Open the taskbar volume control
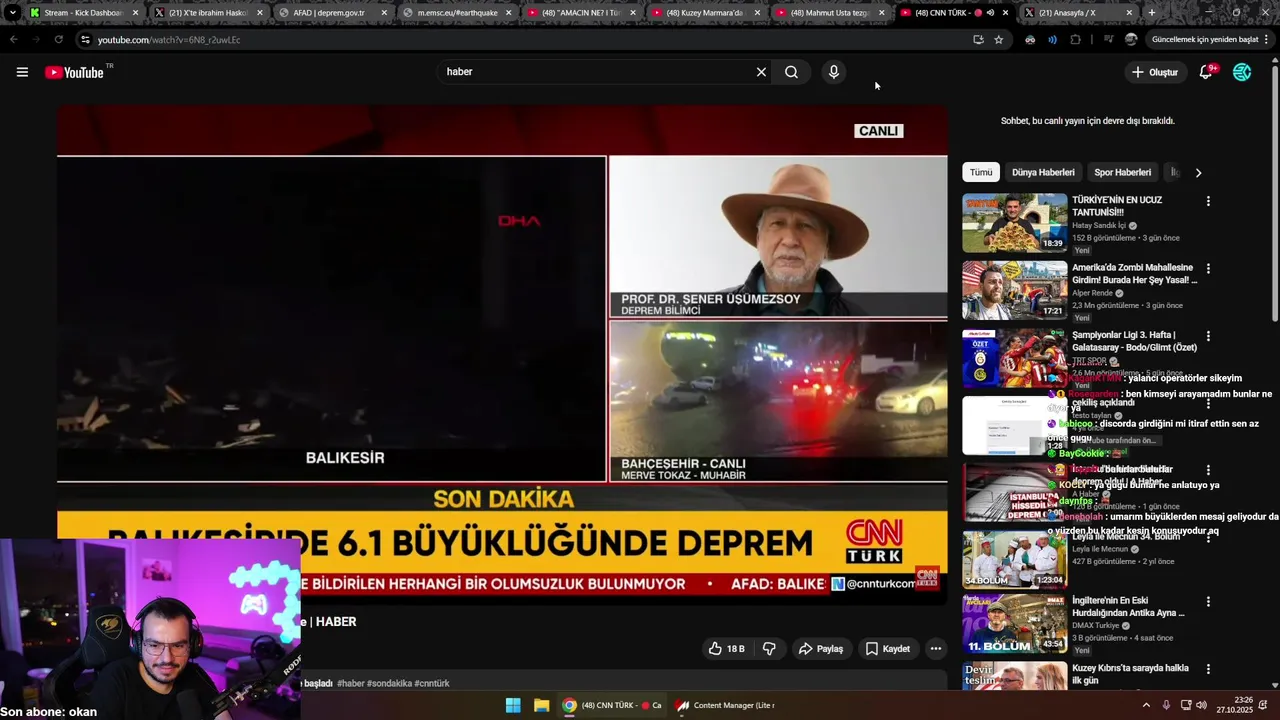Image resolution: width=1280 pixels, height=720 pixels. pos(1202,705)
